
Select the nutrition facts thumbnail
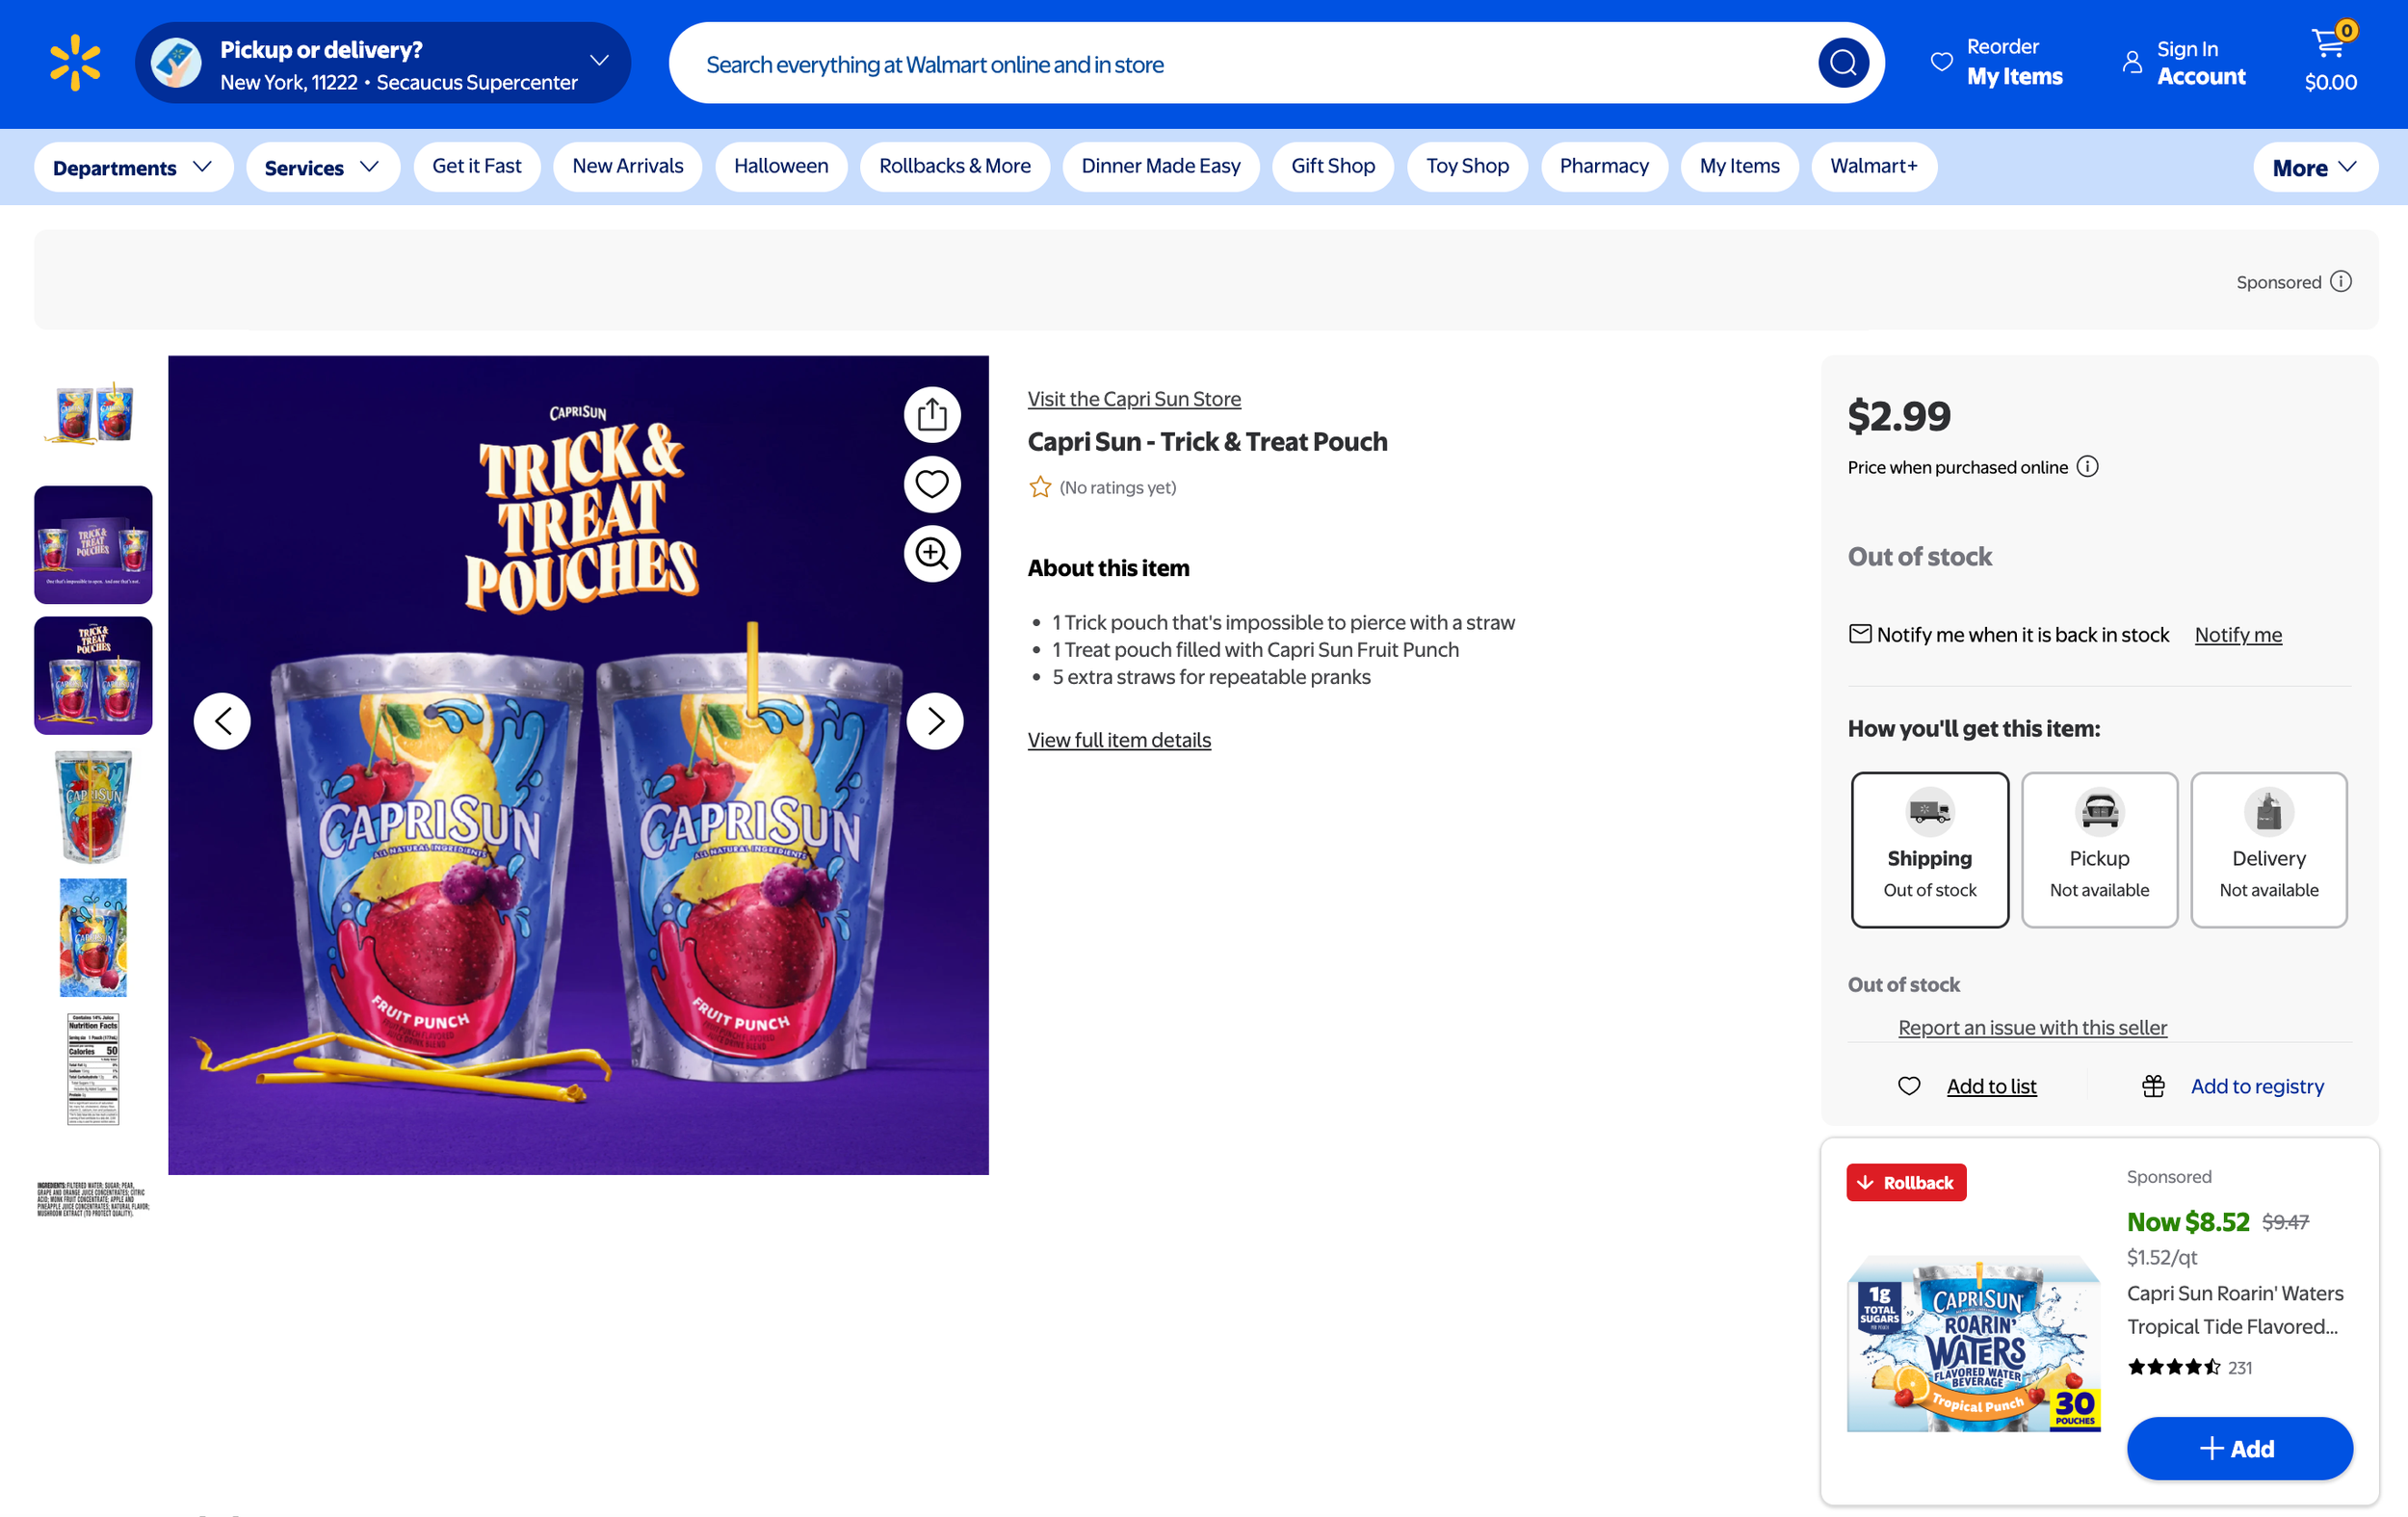93,1069
